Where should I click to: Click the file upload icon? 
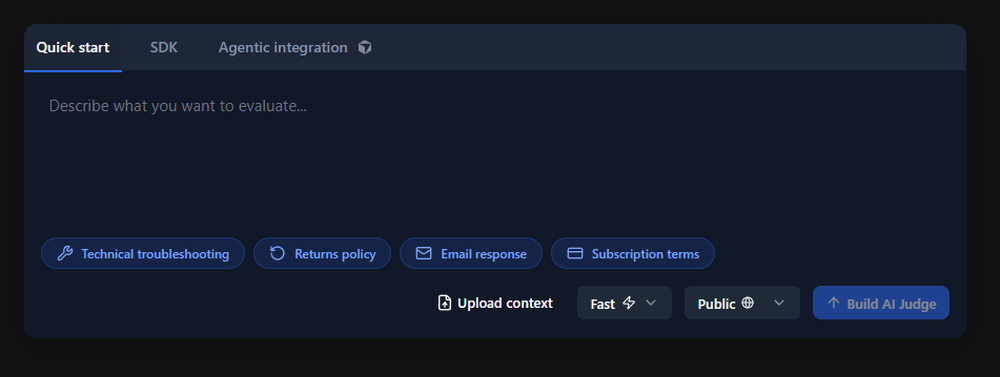[444, 303]
